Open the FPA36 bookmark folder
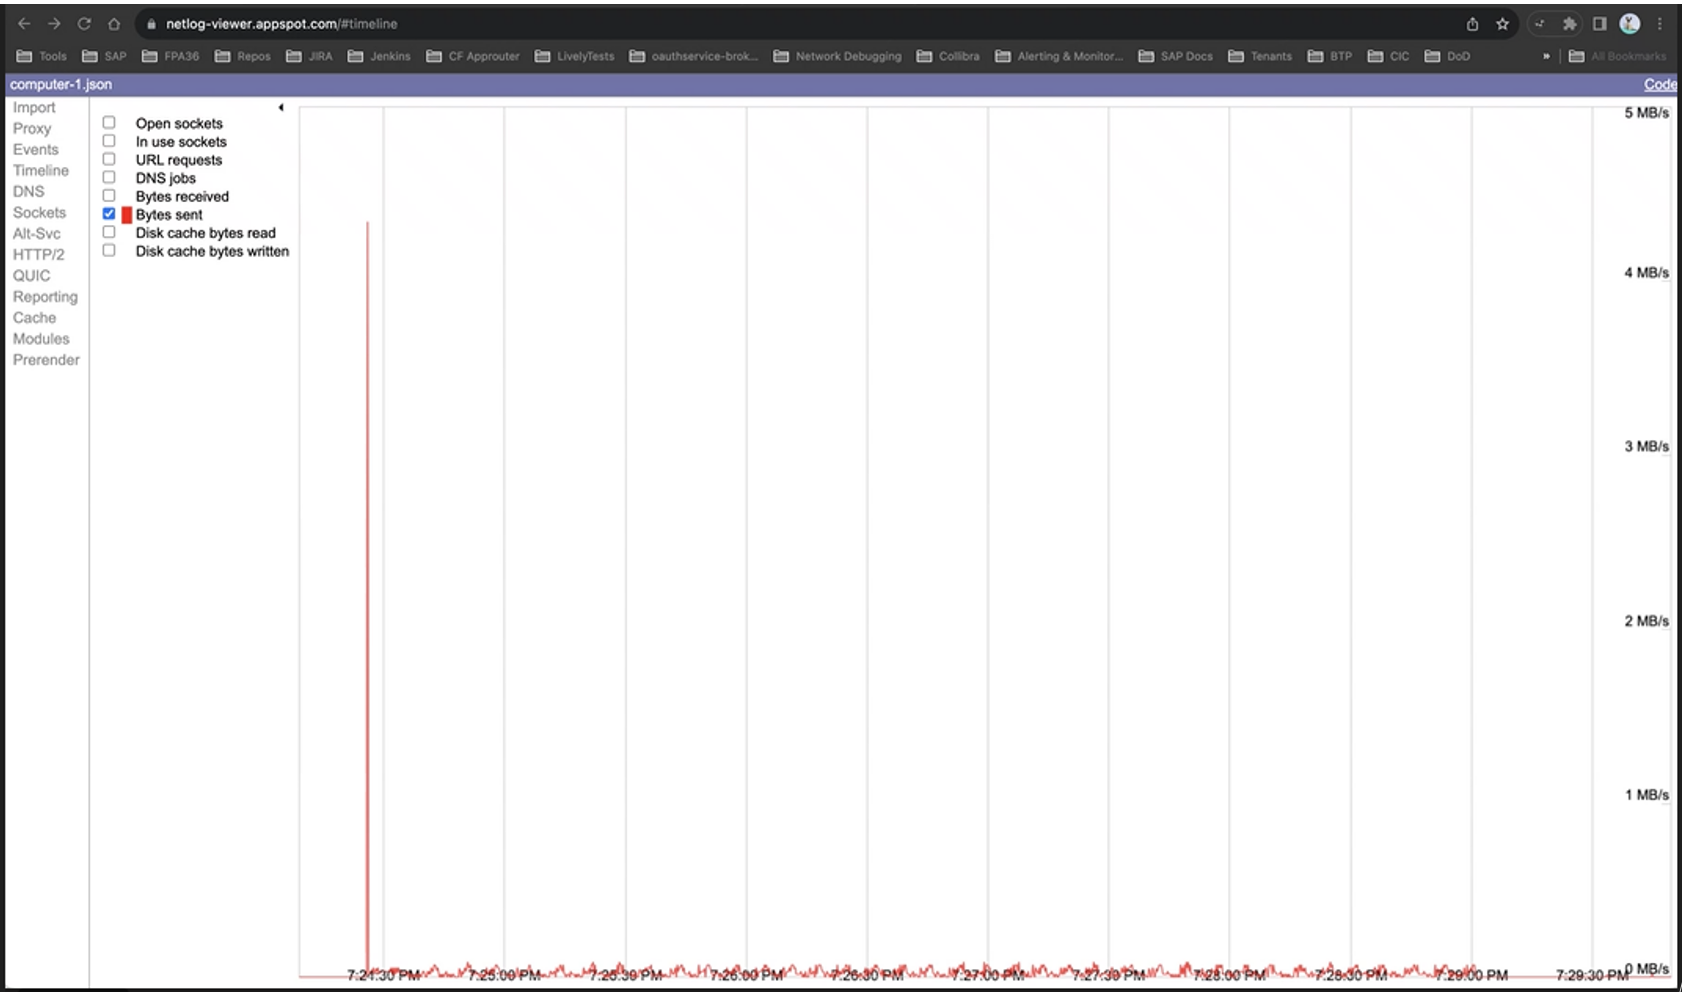This screenshot has height=992, width=1682. (170, 56)
